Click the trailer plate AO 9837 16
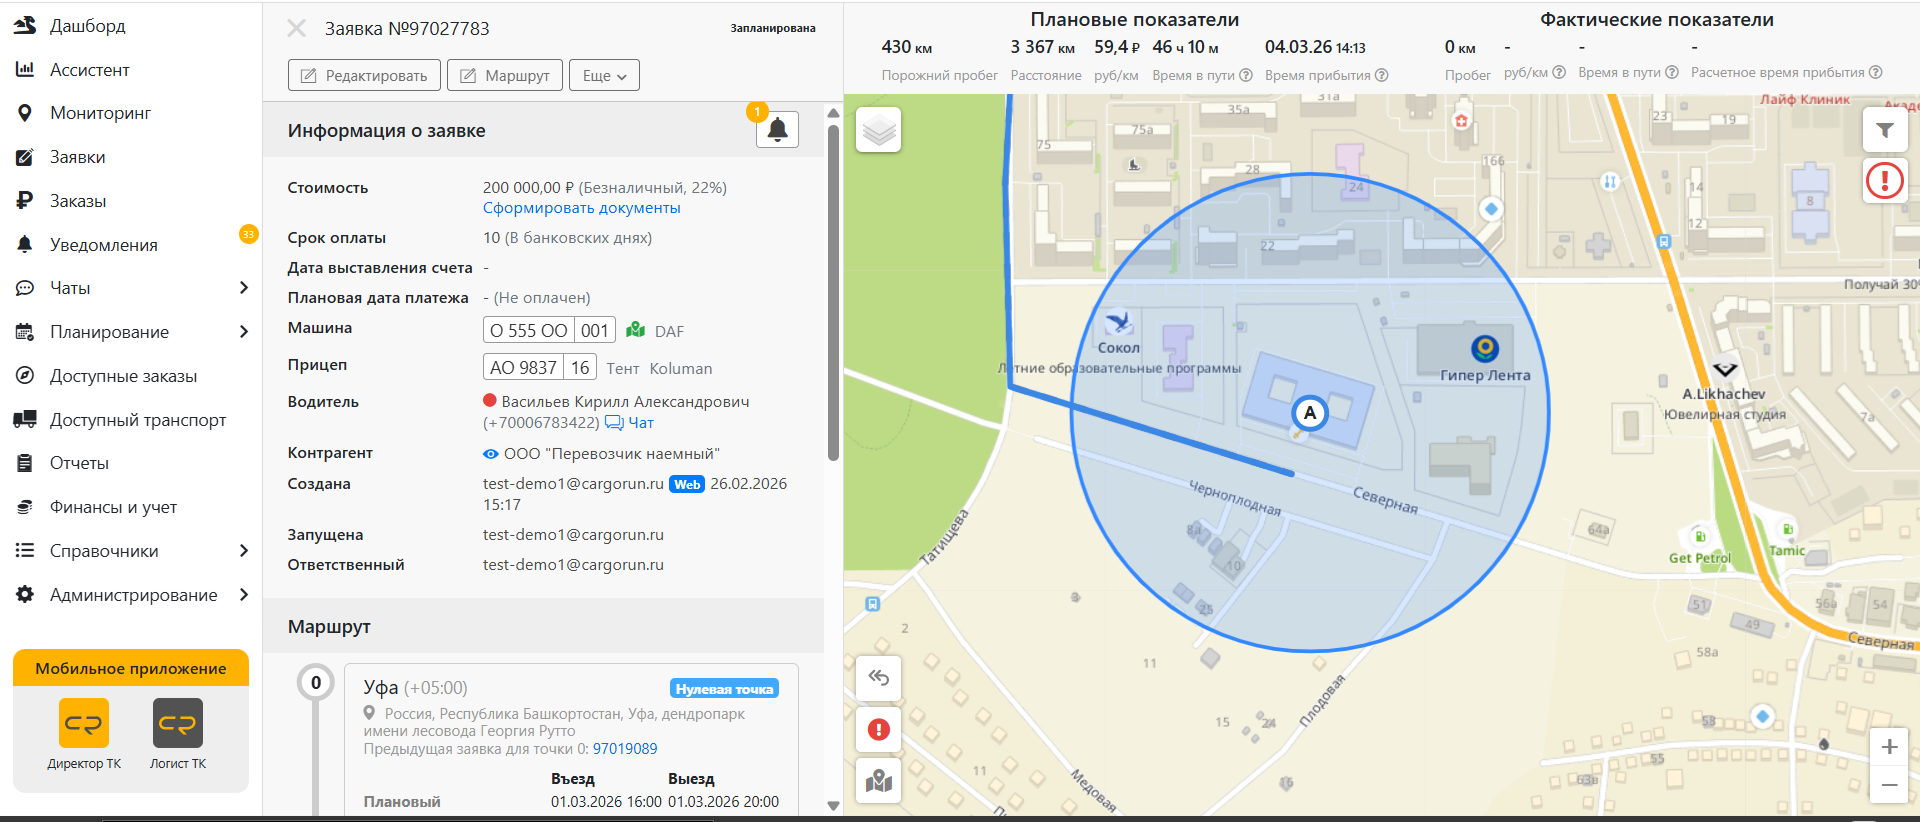Viewport: 1920px width, 822px height. tap(540, 367)
